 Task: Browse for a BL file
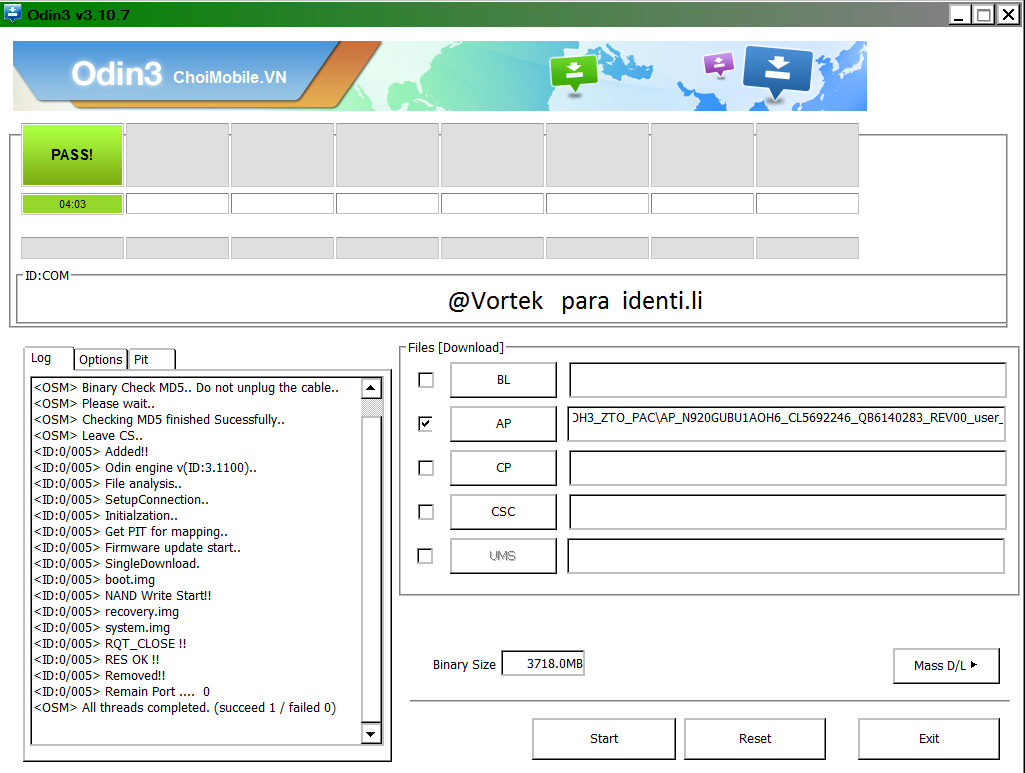pyautogui.click(x=503, y=380)
